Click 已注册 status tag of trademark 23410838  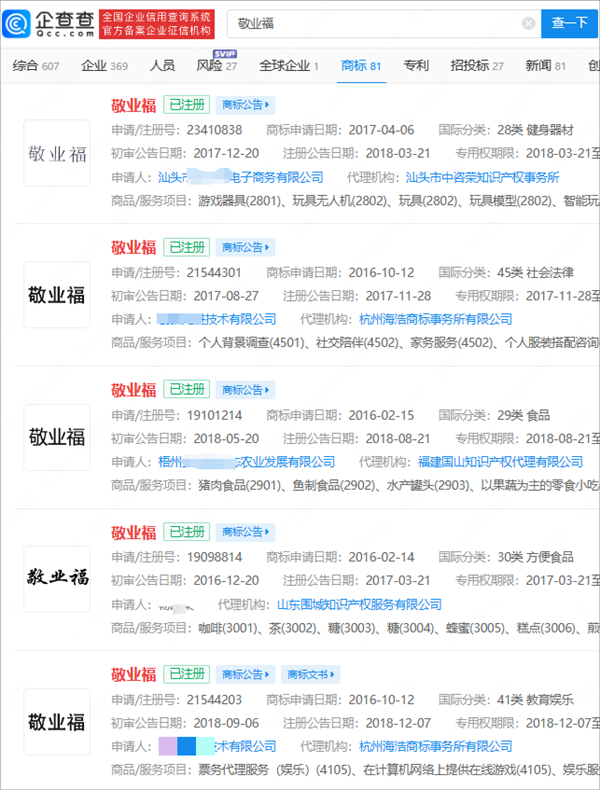[186, 105]
